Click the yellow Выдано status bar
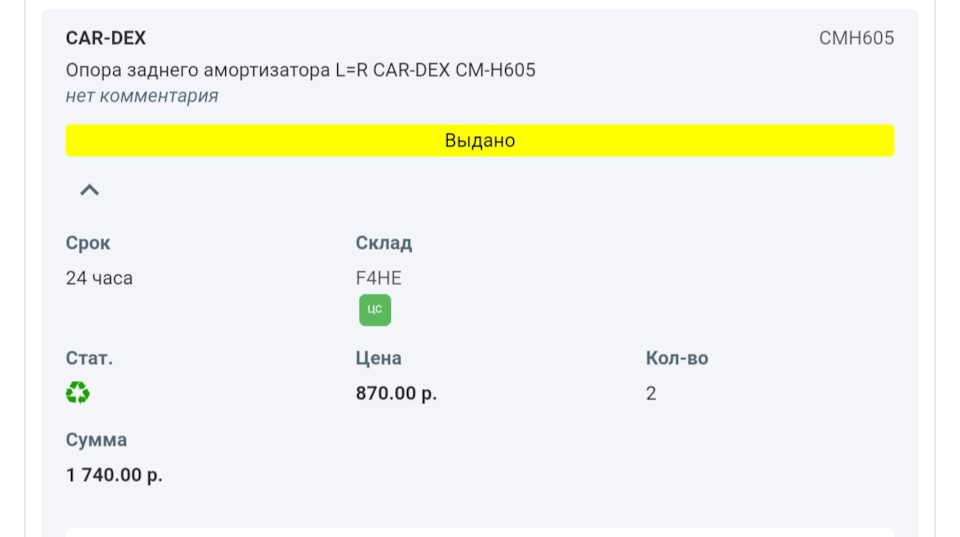The height and width of the screenshot is (537, 960). (480, 141)
